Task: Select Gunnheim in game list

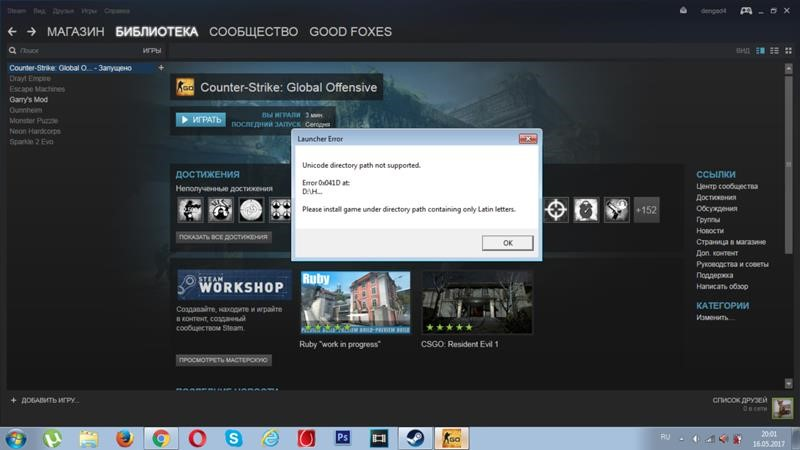Action: [26, 110]
